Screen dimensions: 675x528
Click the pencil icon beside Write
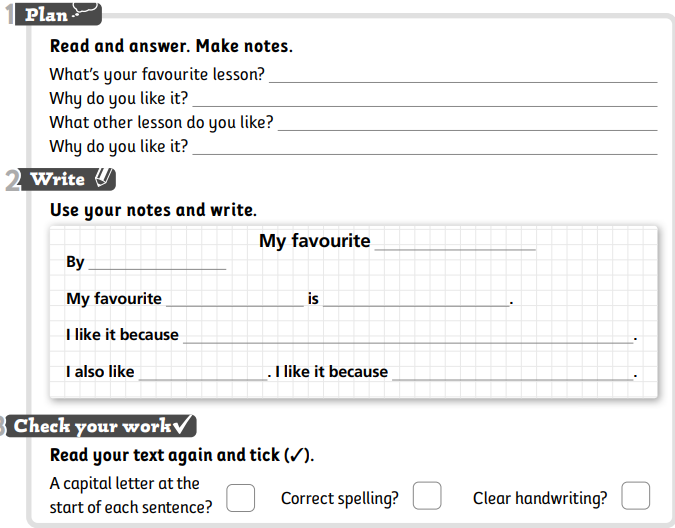tap(103, 179)
